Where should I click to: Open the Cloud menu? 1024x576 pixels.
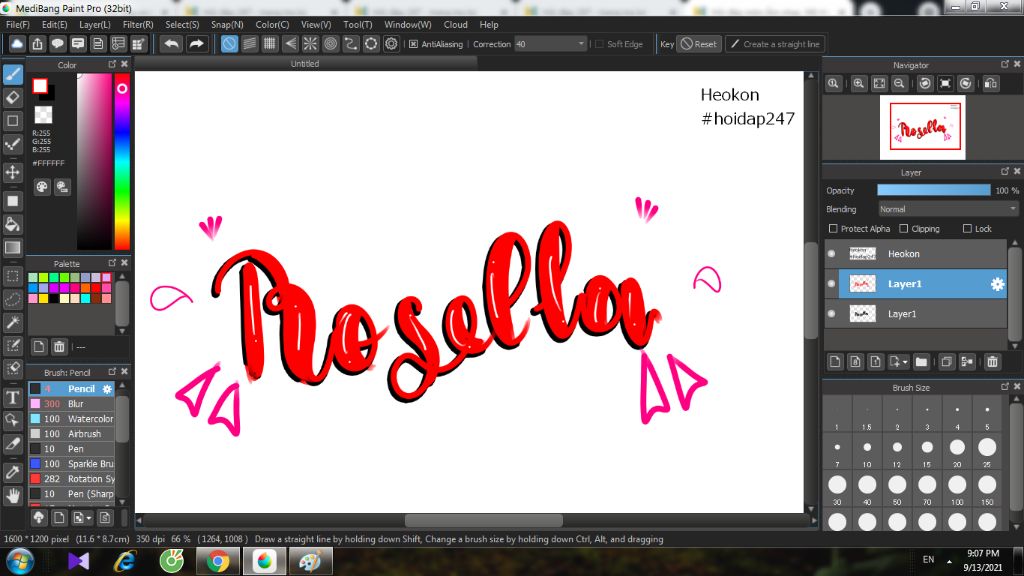[455, 25]
